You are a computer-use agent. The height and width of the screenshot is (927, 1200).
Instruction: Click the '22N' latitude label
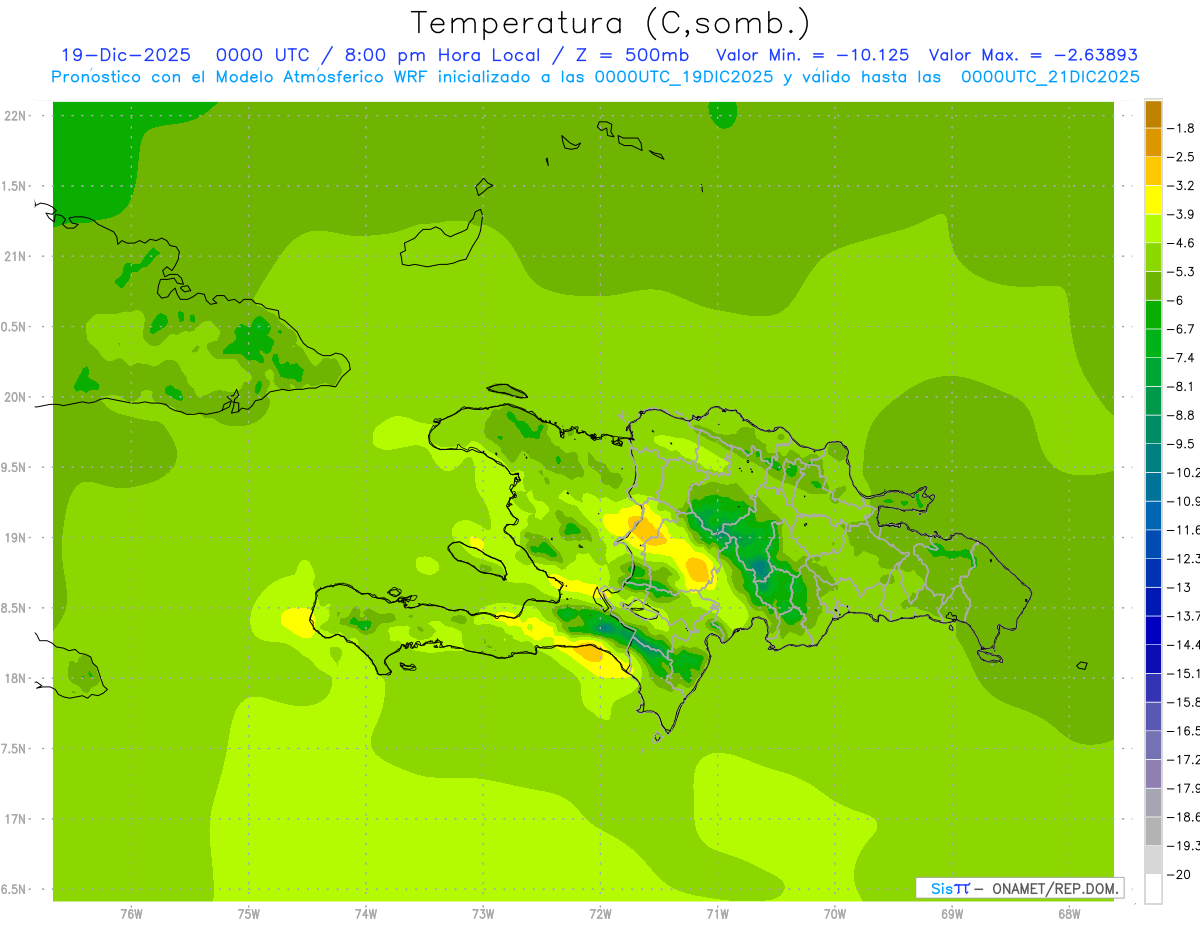(x=15, y=116)
